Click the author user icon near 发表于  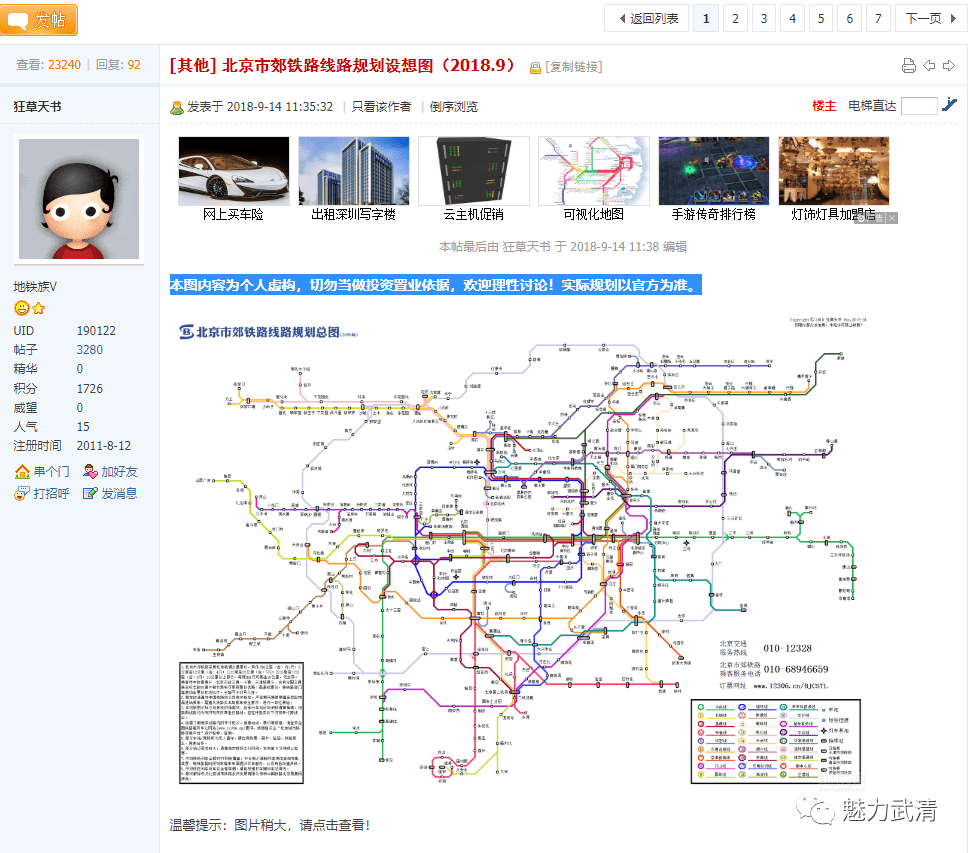pos(177,108)
